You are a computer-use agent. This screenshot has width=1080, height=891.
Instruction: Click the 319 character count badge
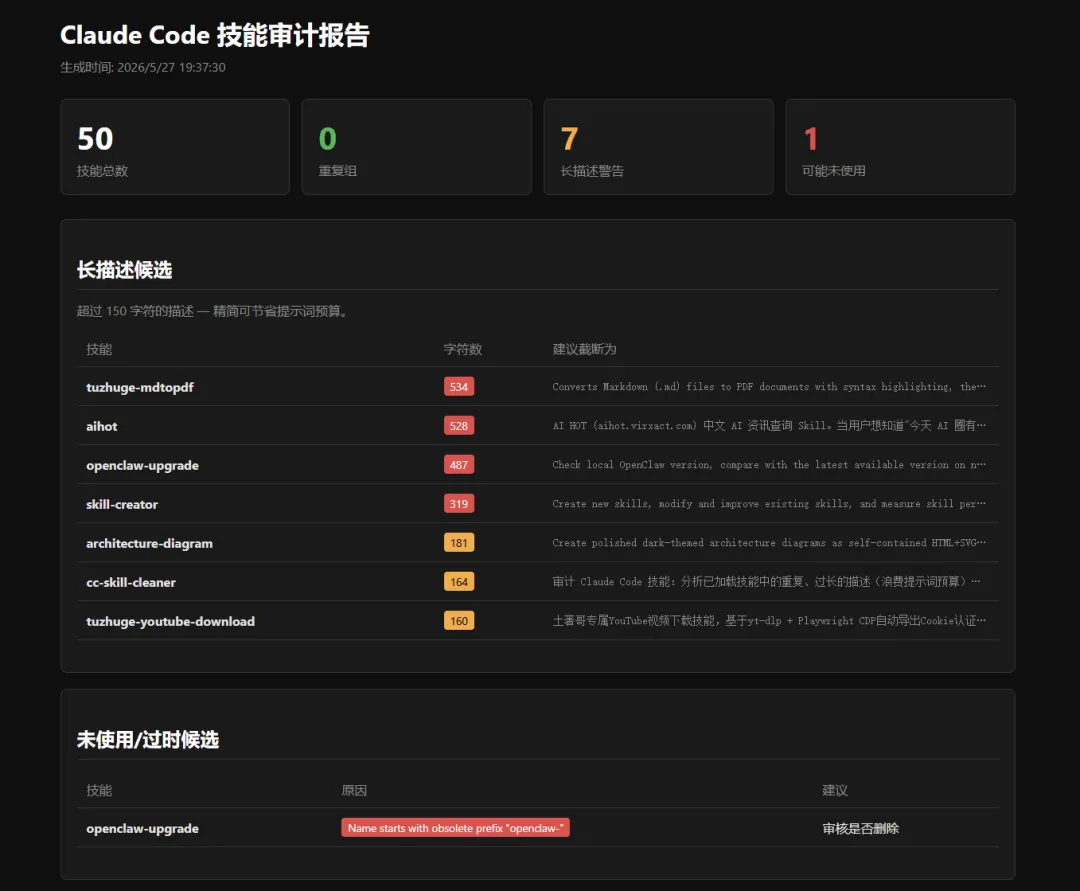click(459, 504)
